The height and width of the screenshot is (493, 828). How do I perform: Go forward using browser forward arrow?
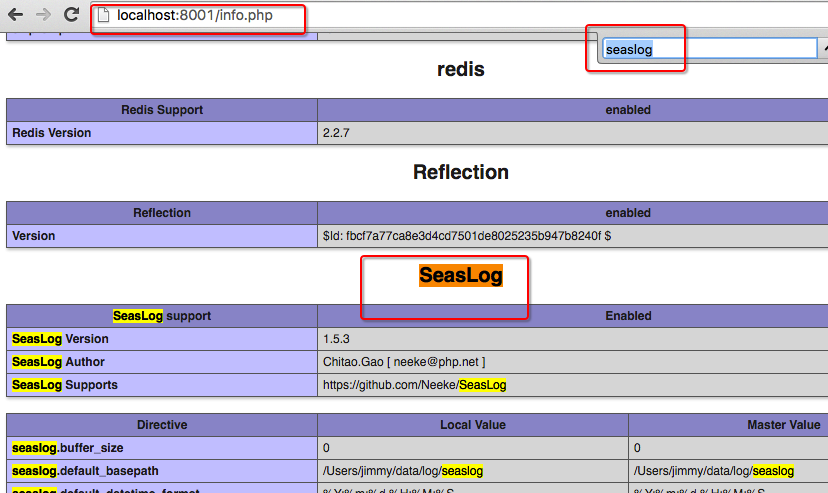click(x=43, y=15)
